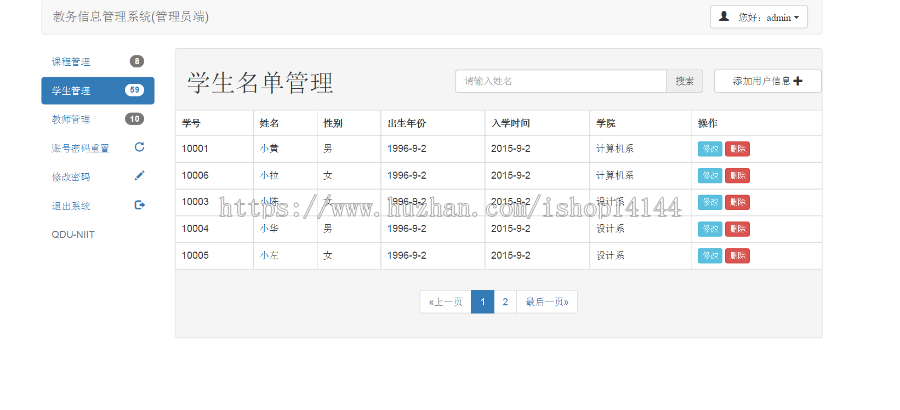Viewport: 900px width, 410px height.
Task: Open the 账号密码重置 sidebar item
Action: (x=98, y=148)
